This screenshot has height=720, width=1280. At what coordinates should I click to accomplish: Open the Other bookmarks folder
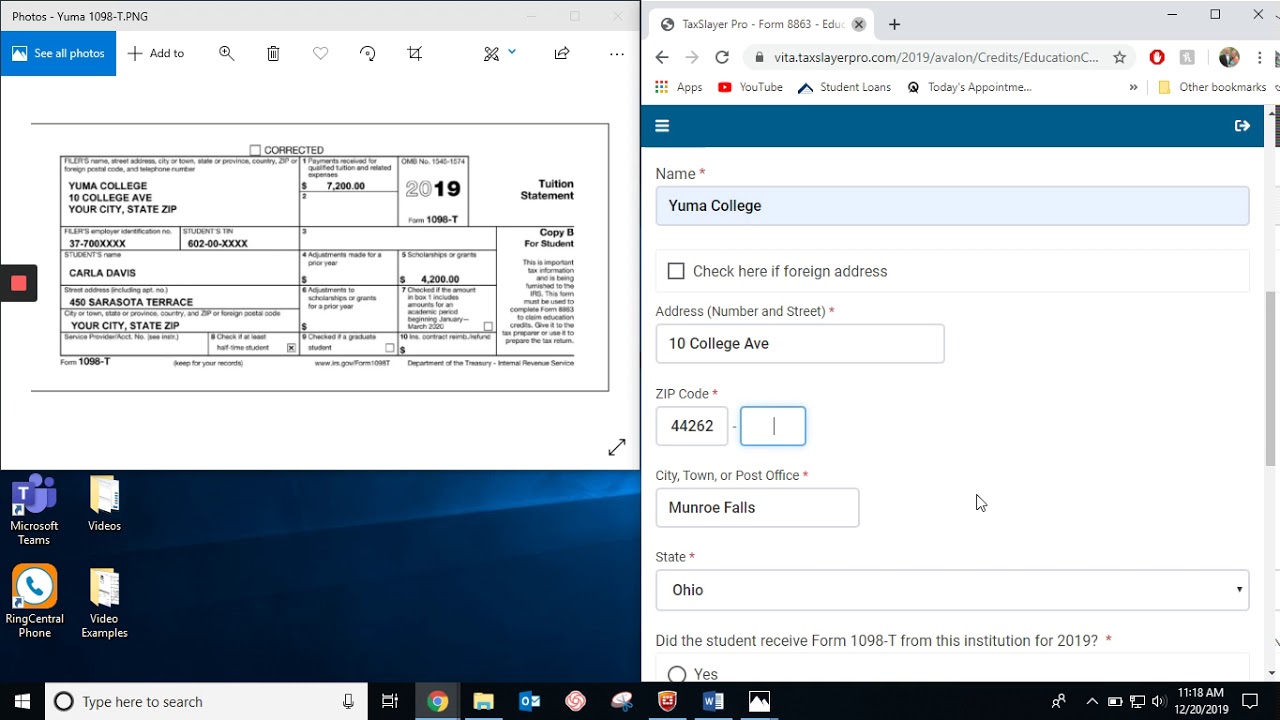point(1211,87)
